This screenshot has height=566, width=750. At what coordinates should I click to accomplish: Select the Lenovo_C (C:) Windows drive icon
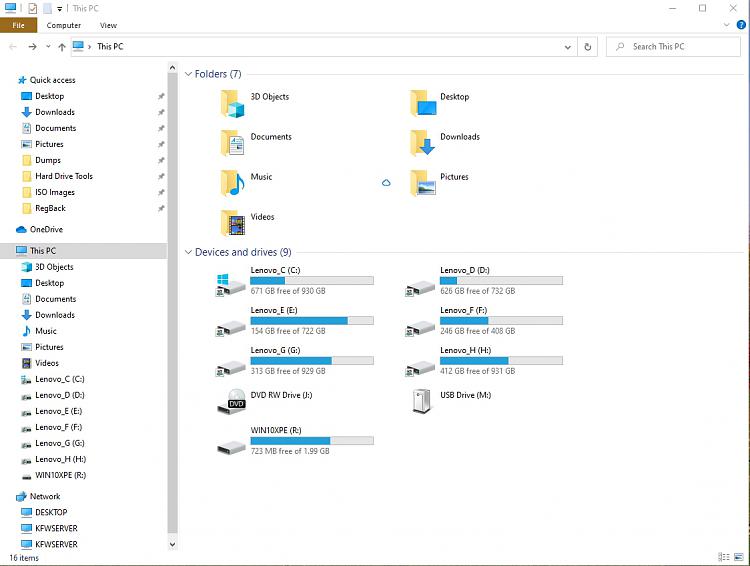231,284
